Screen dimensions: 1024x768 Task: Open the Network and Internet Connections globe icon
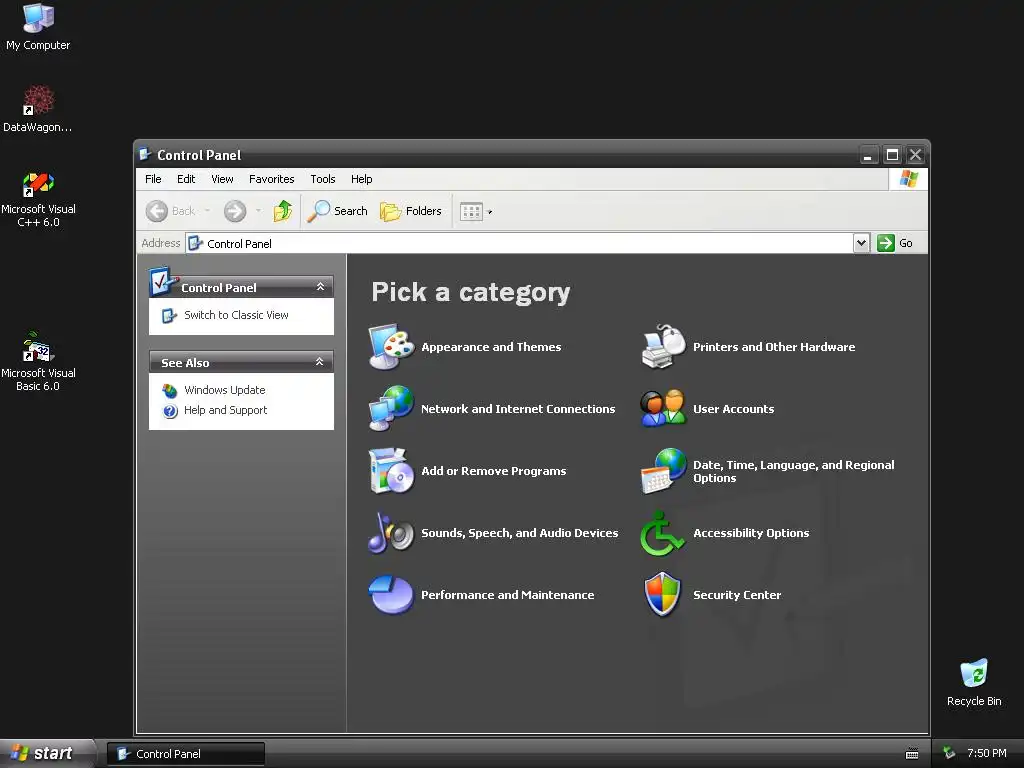(x=391, y=408)
